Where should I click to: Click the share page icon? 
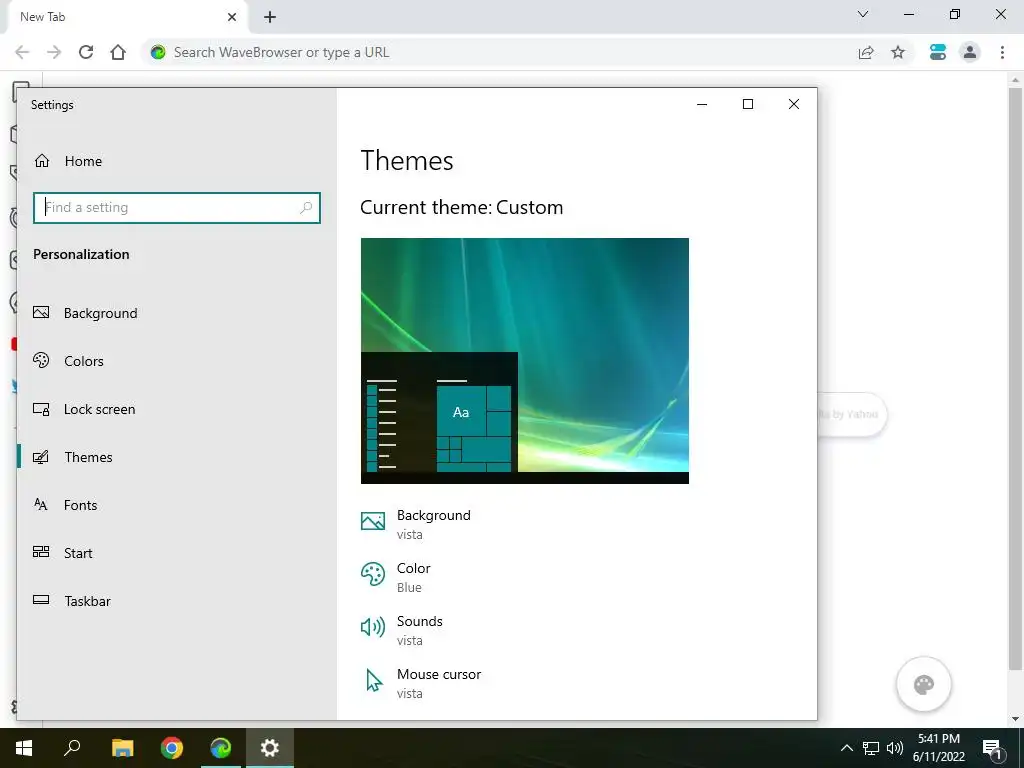(x=866, y=52)
